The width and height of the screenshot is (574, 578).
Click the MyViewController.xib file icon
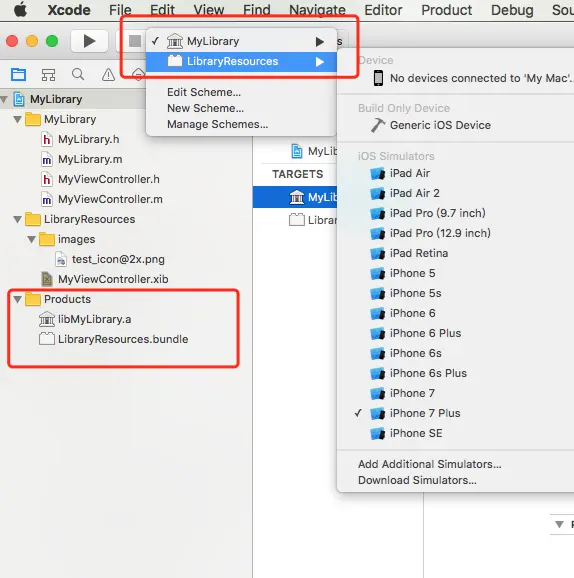pyautogui.click(x=47, y=279)
